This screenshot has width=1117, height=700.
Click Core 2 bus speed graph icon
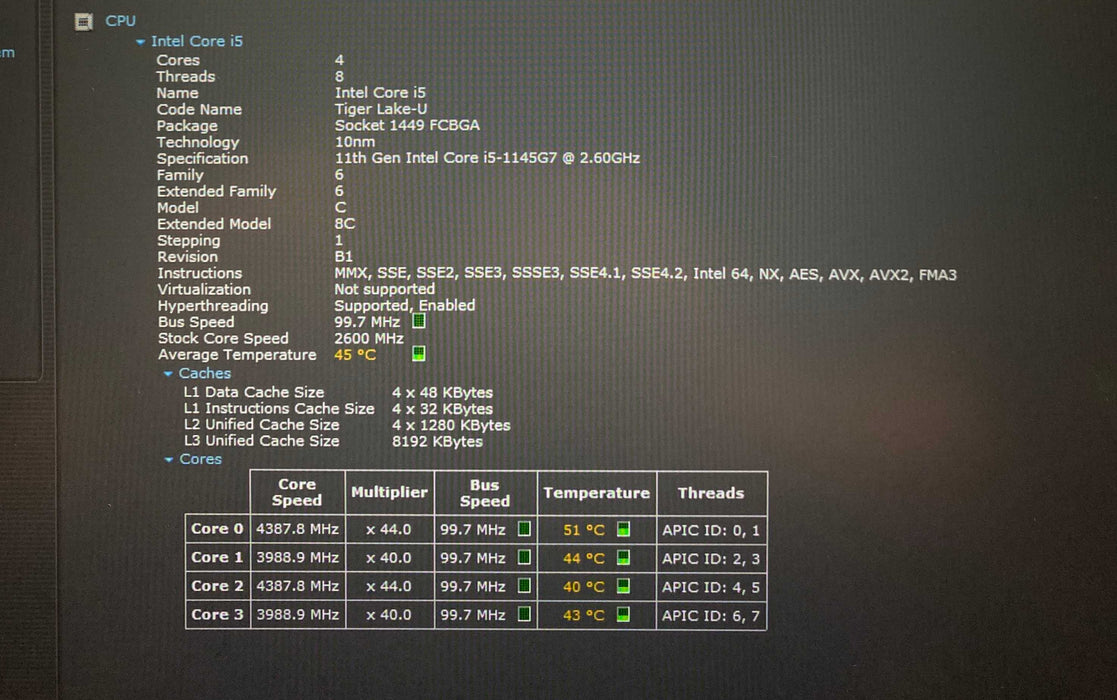click(524, 586)
